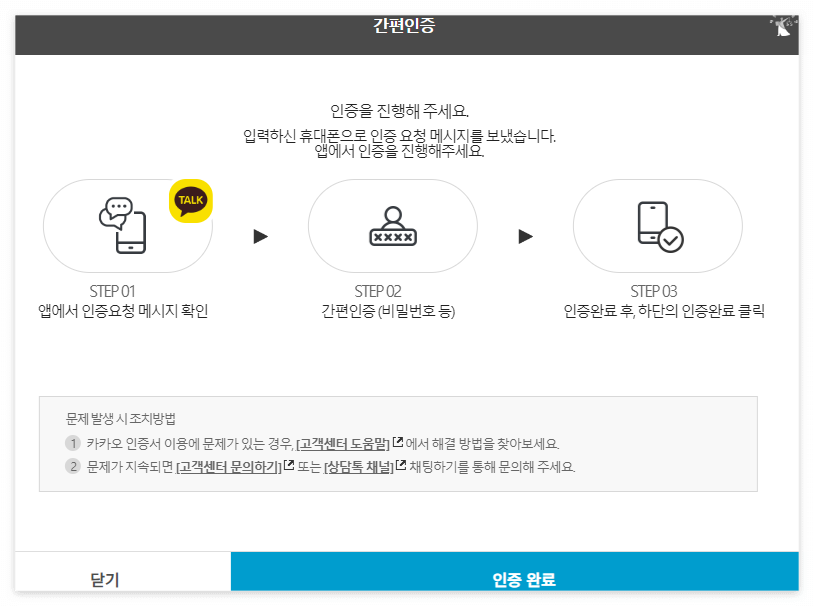
Task: Click the 닫기 button
Action: [123, 571]
